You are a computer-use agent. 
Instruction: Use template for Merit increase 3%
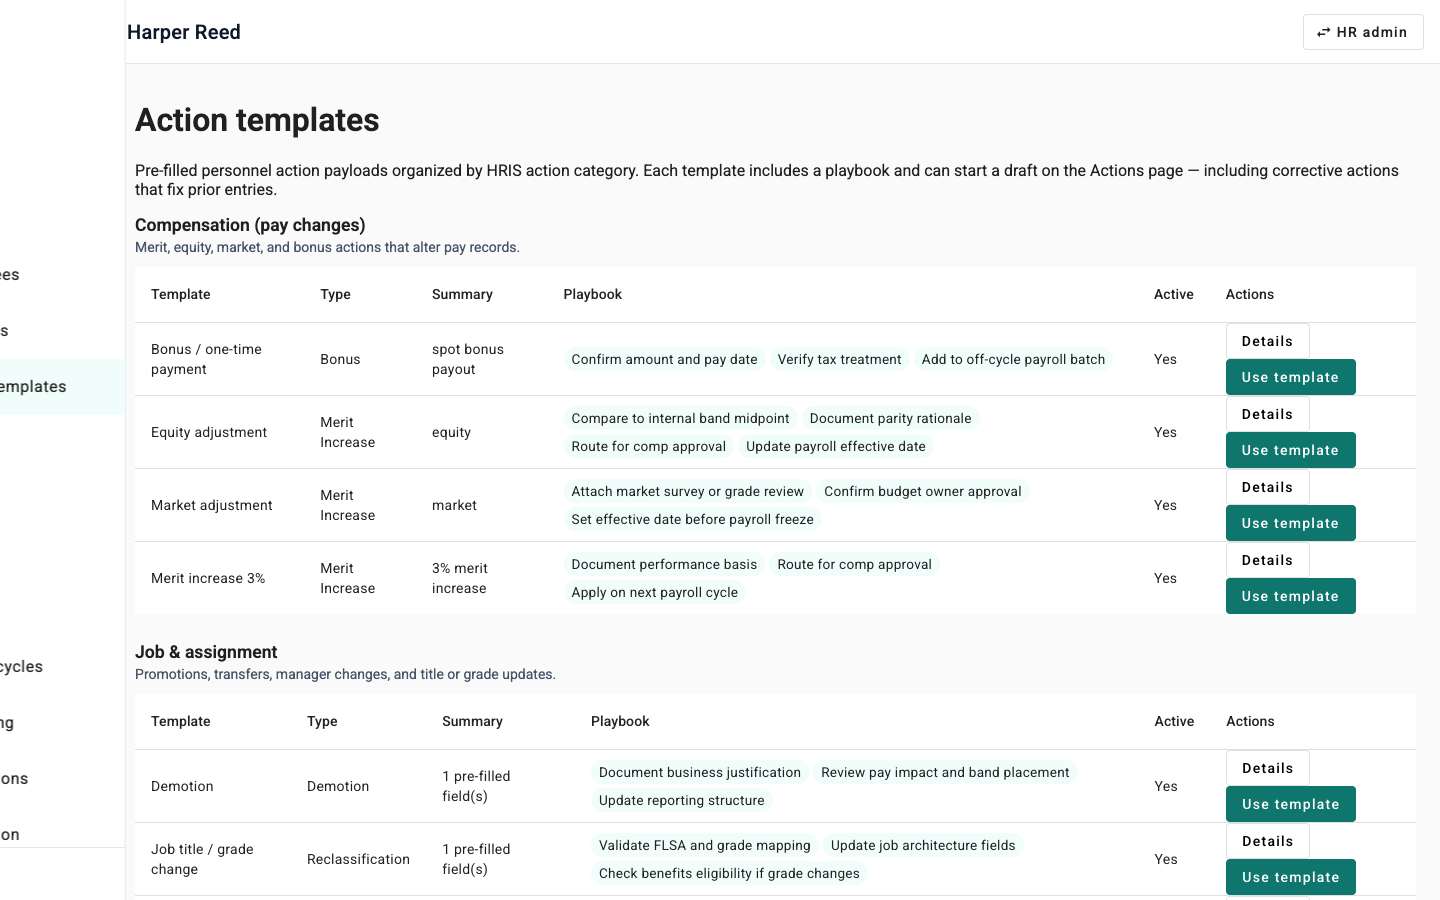pos(1290,596)
